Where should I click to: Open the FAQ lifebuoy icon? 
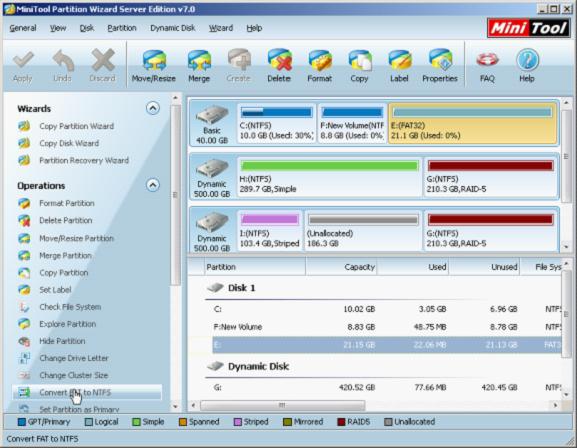487,60
